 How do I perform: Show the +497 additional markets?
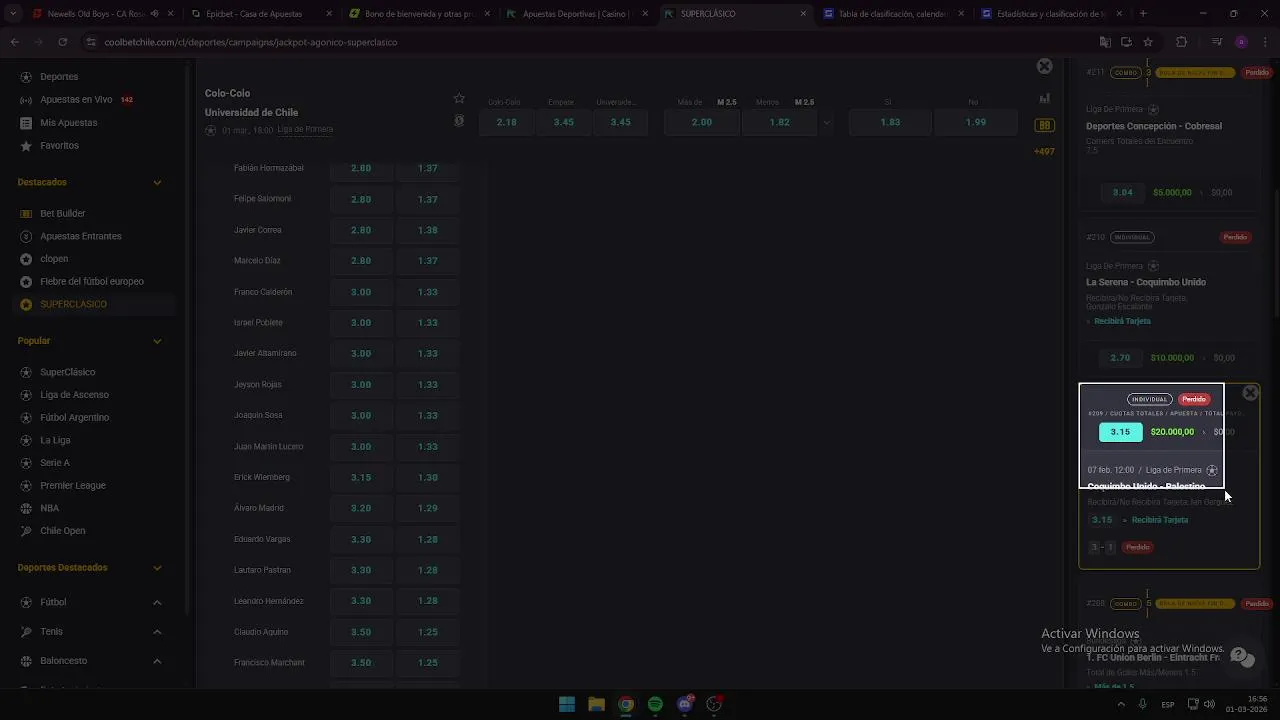[1044, 152]
